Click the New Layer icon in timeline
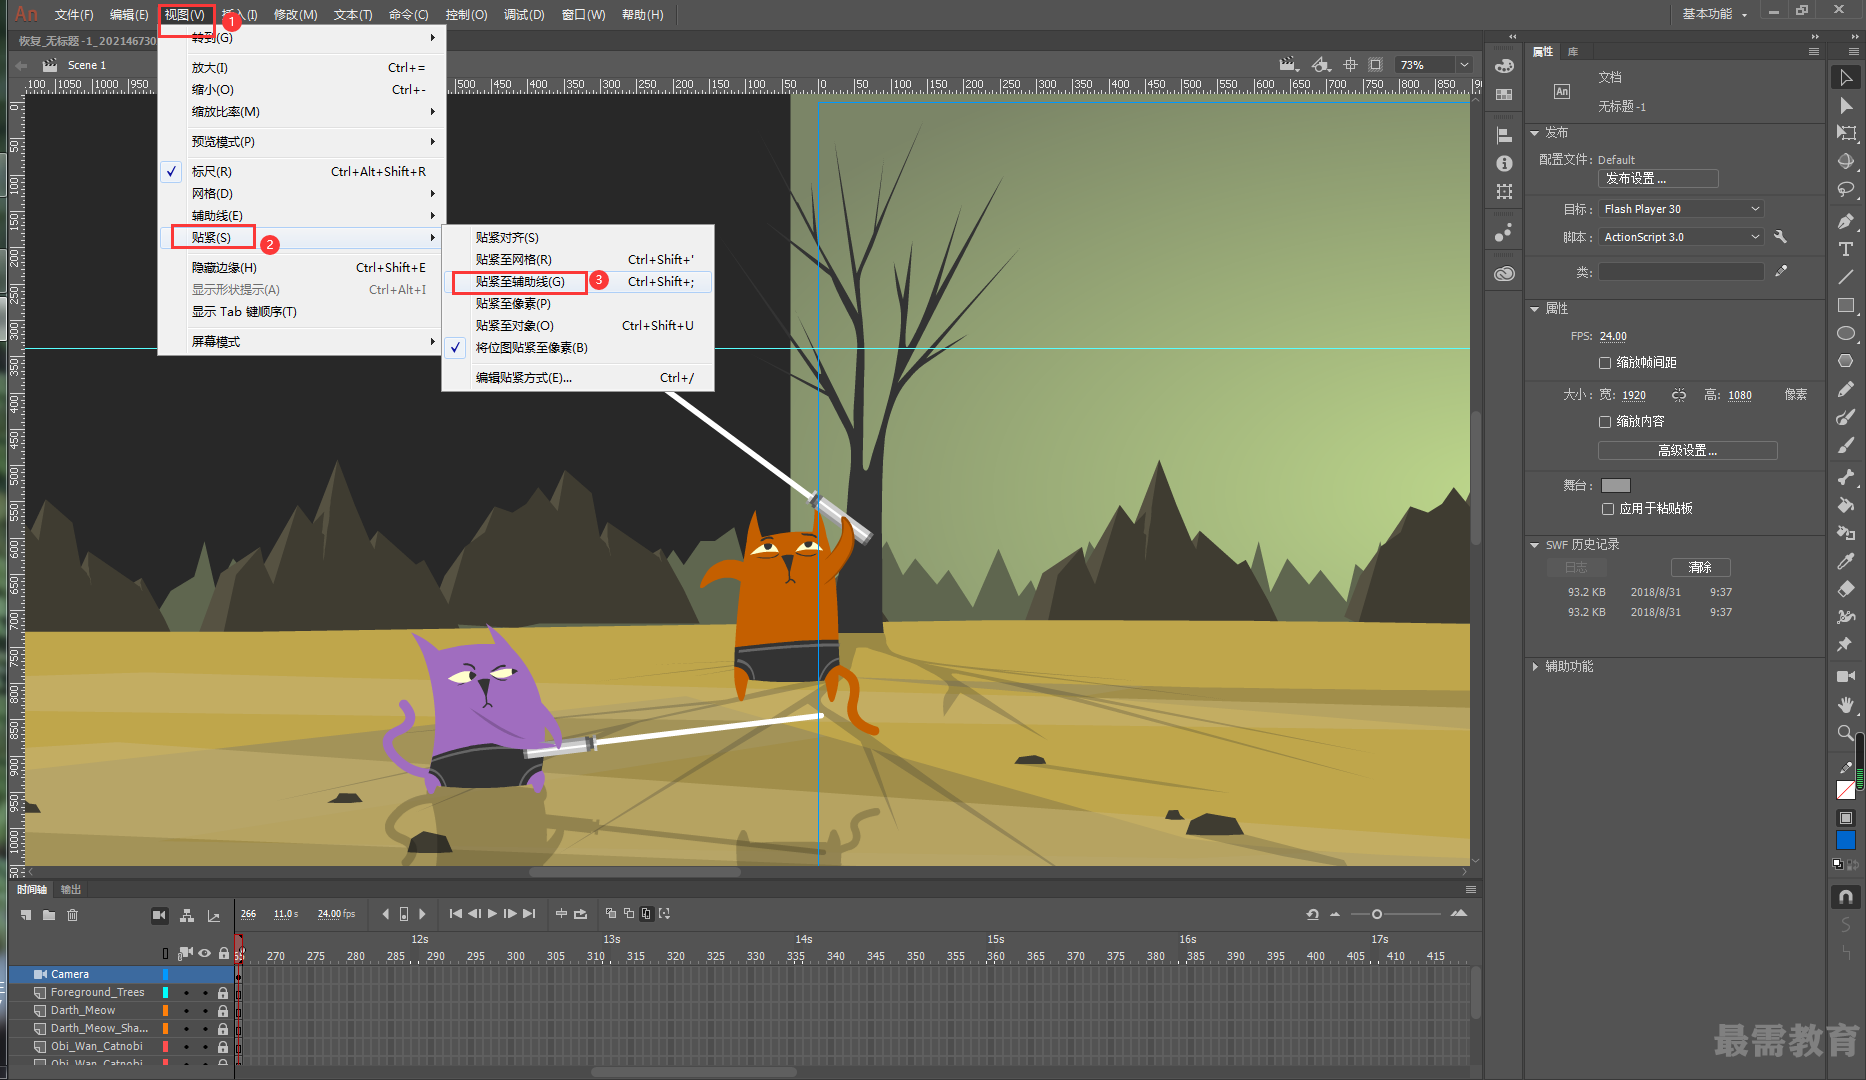The width and height of the screenshot is (1866, 1080). click(26, 915)
